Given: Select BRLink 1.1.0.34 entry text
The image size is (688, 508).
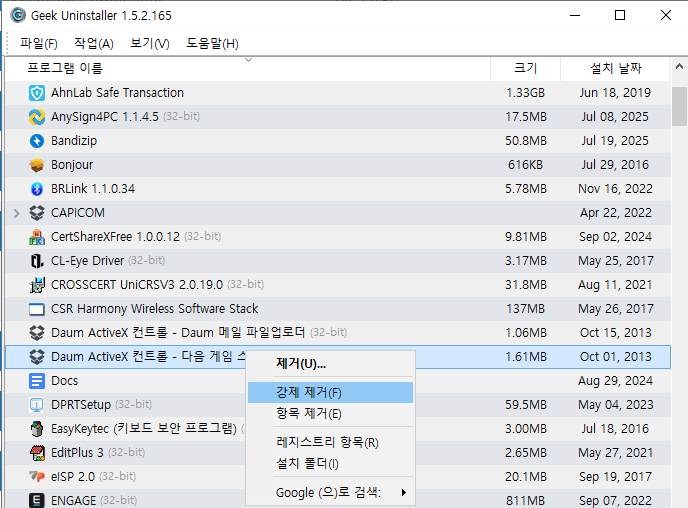Looking at the screenshot, I should click(93, 189).
